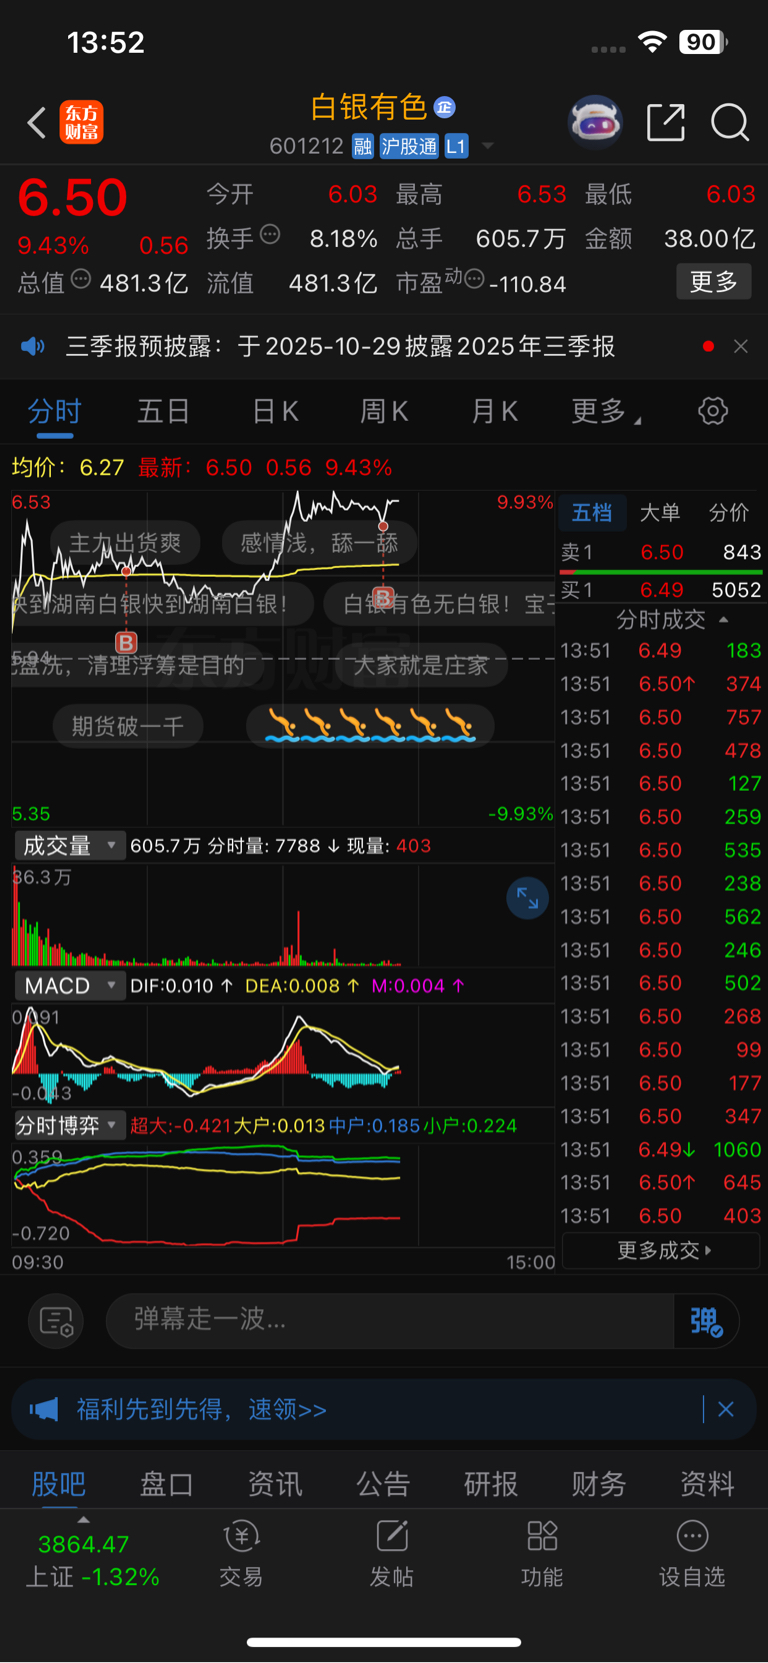Switch to the 财务 tab
Screen dimensions: 768x1663
pos(599,1484)
